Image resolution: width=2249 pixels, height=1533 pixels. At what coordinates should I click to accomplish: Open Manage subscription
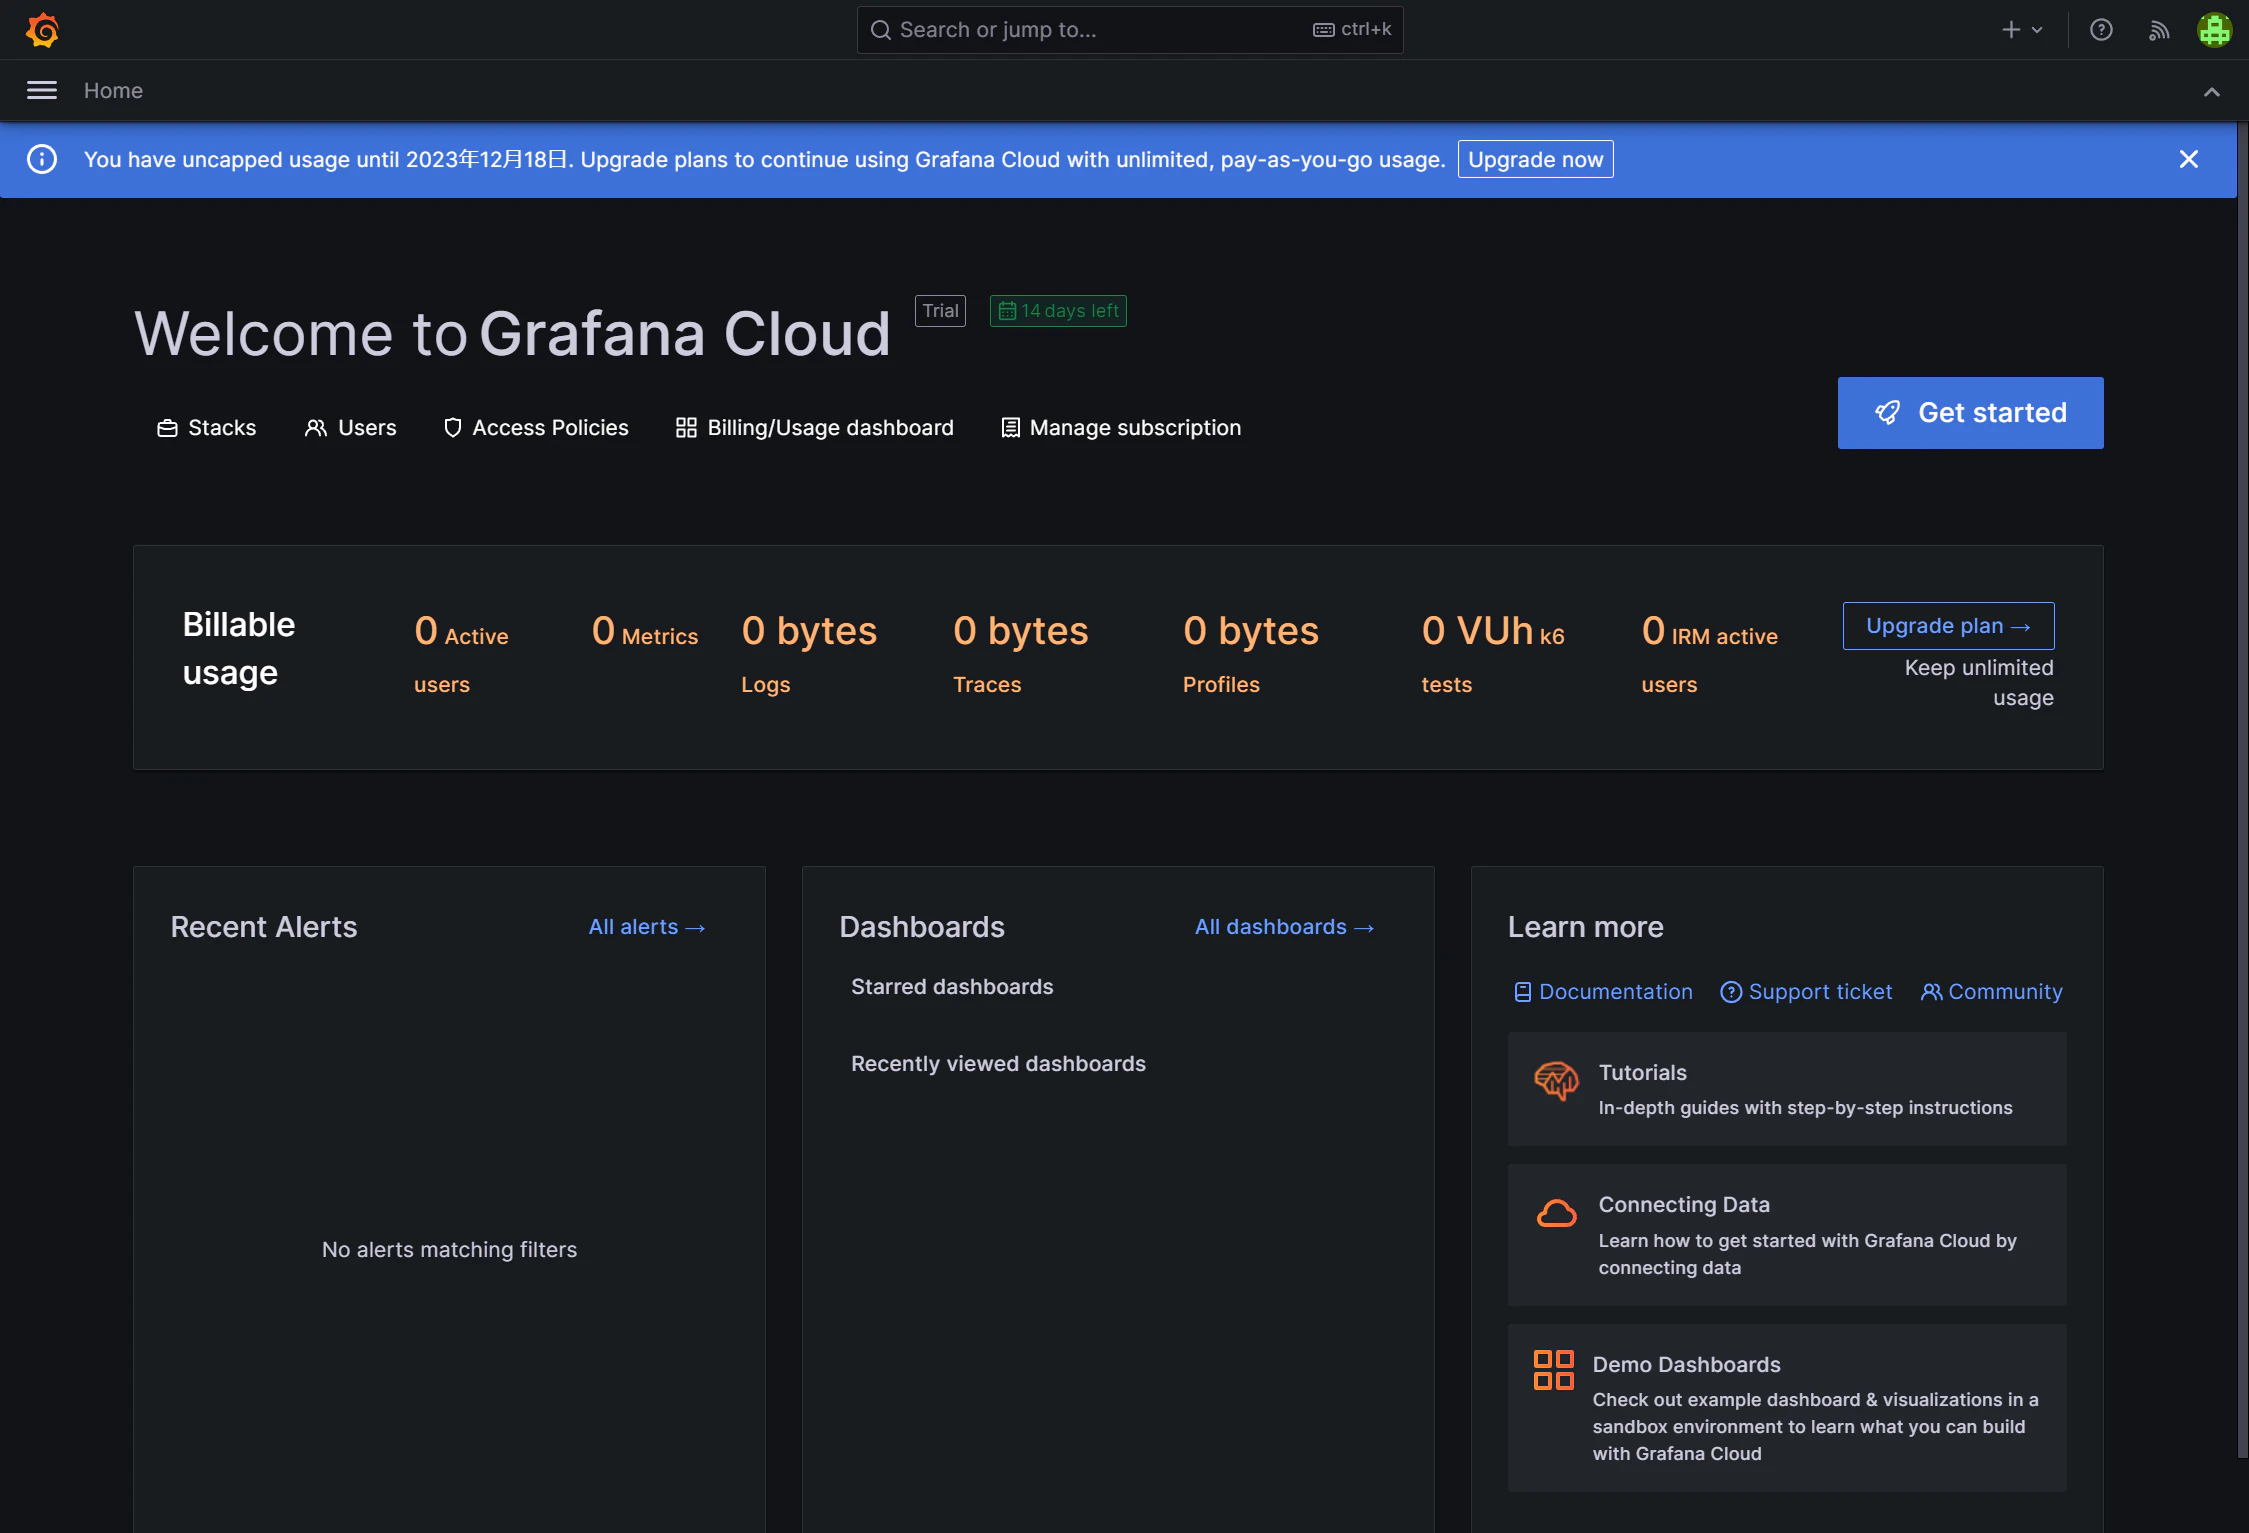coord(1121,428)
